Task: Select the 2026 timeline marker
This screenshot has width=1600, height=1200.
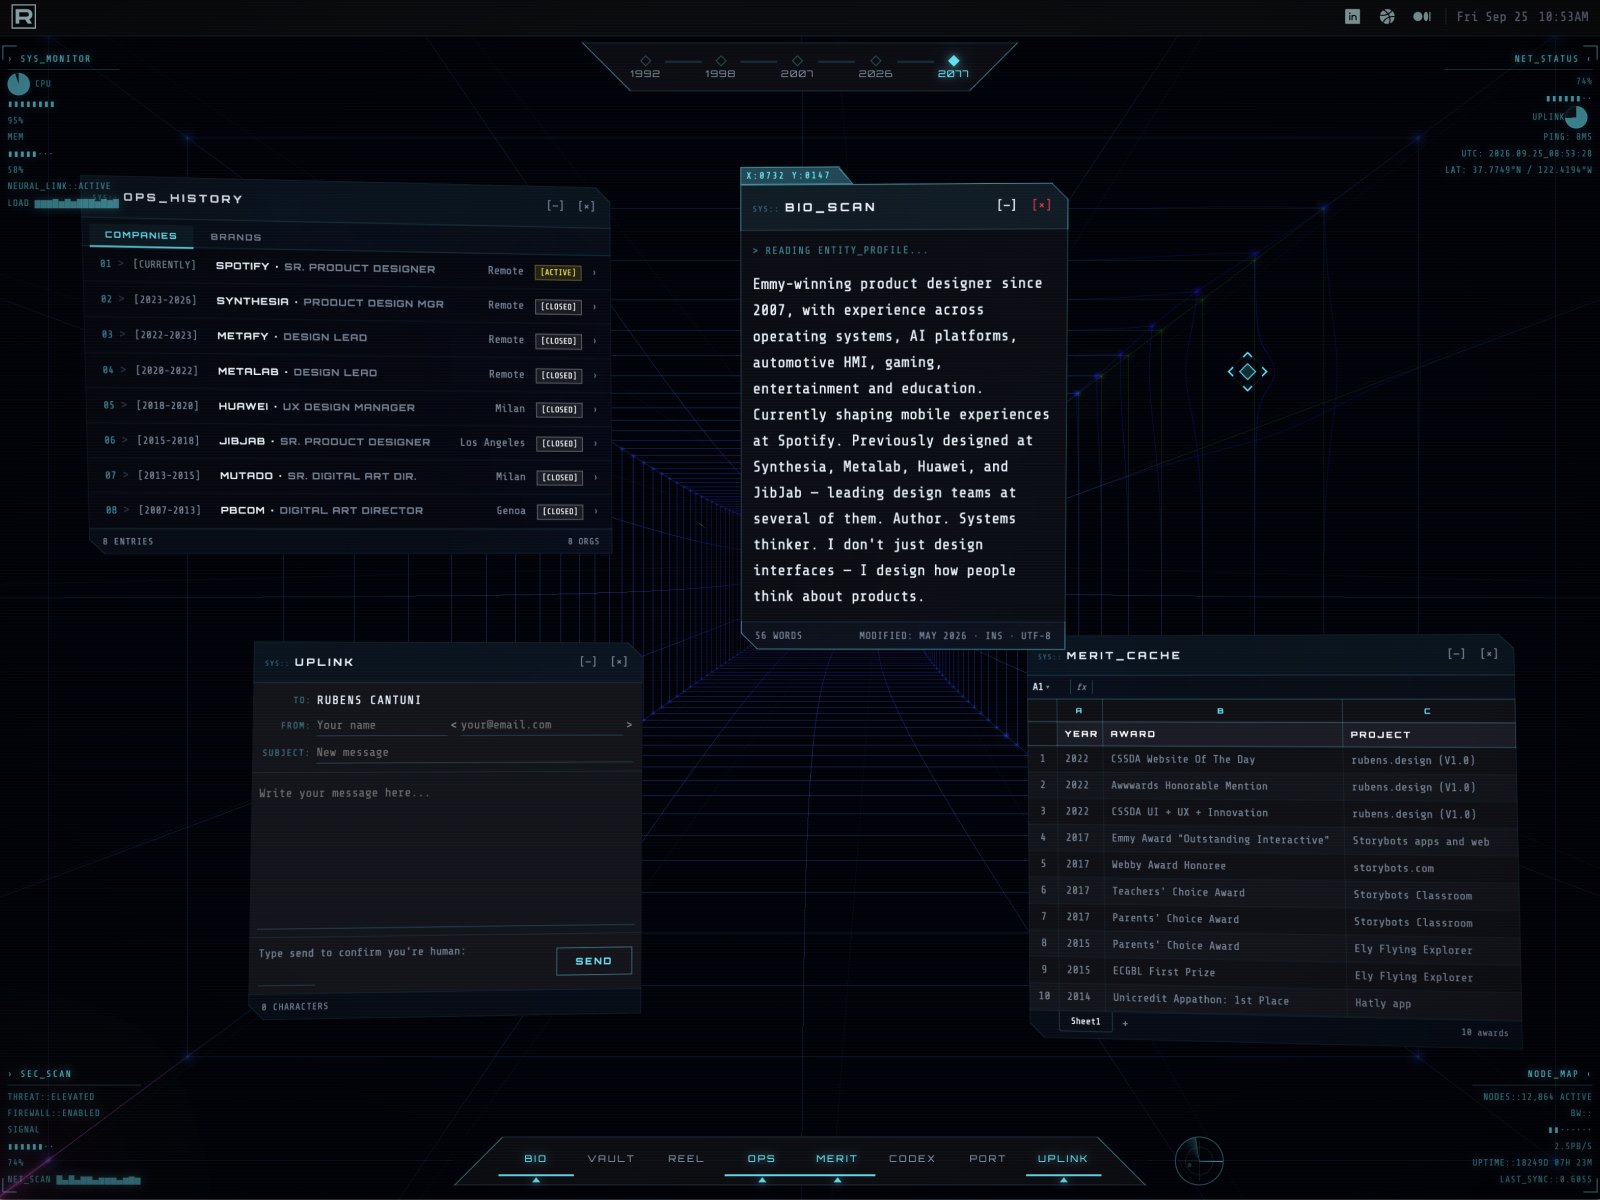Action: [x=875, y=68]
